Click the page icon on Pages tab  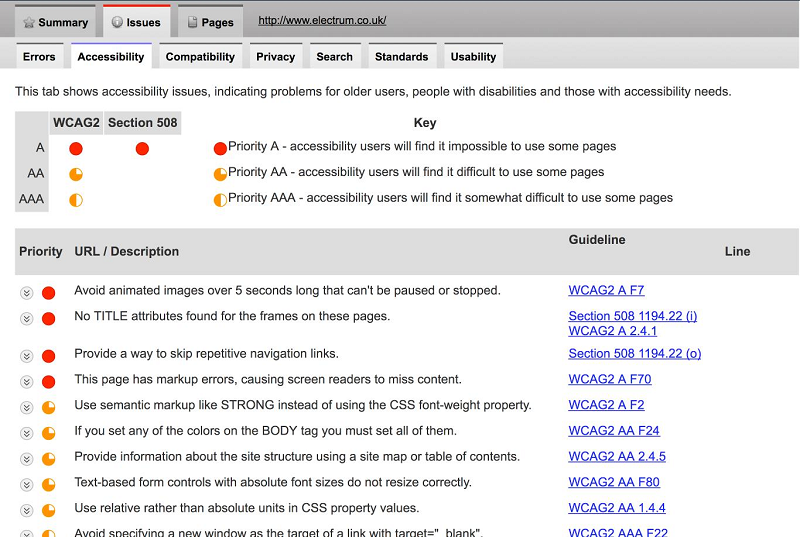192,22
